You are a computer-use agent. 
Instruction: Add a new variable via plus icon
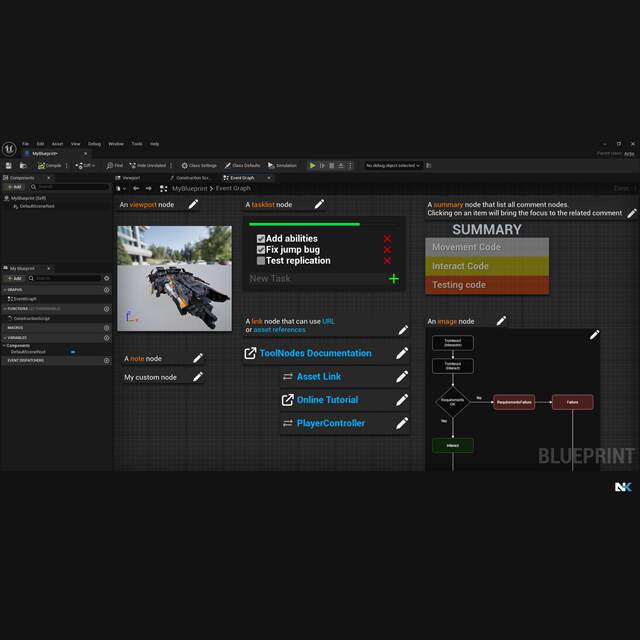pyautogui.click(x=107, y=338)
